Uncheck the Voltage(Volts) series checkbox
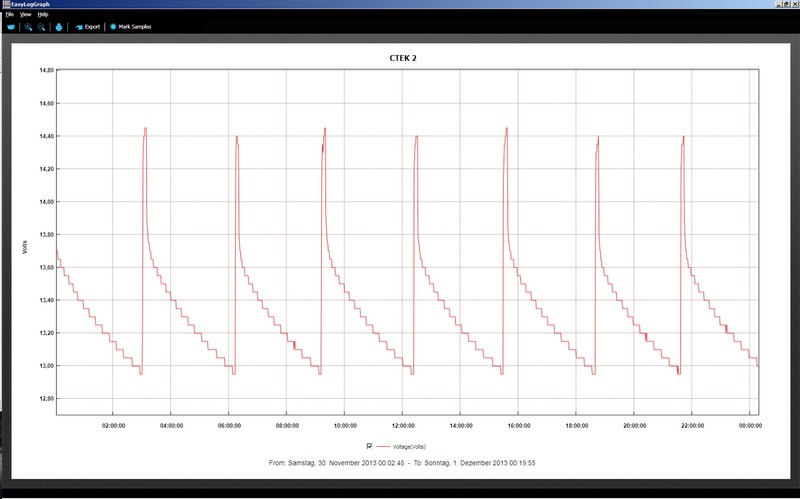This screenshot has width=800, height=499. [x=370, y=445]
